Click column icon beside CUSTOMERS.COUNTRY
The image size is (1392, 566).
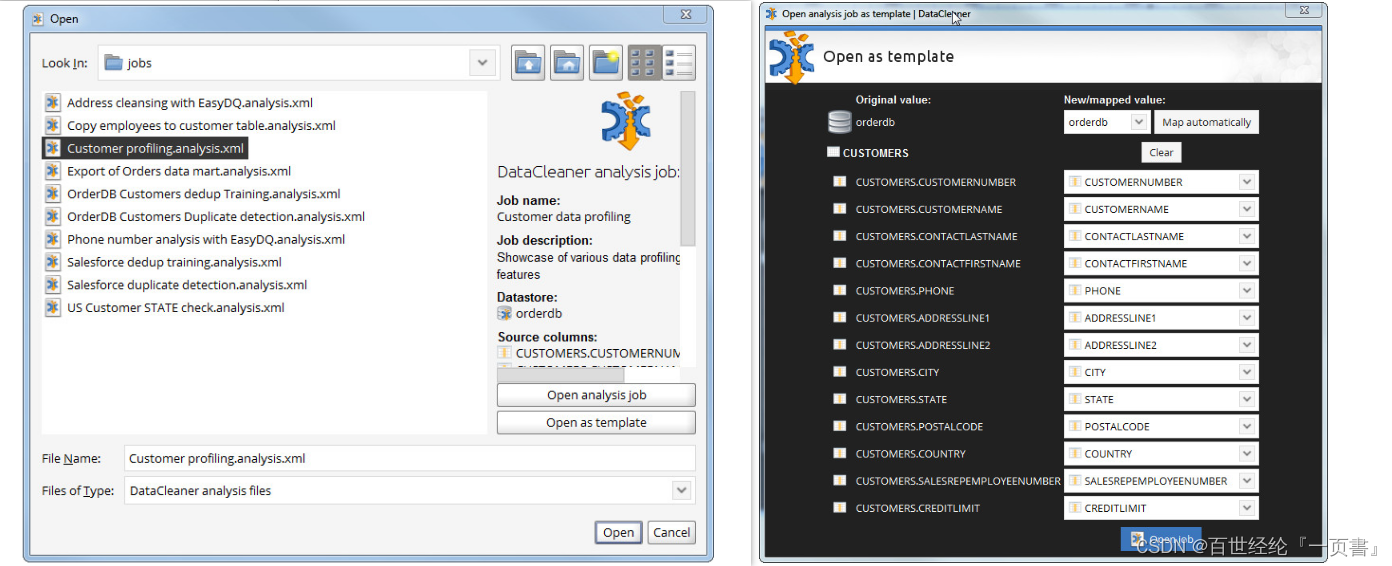point(840,453)
